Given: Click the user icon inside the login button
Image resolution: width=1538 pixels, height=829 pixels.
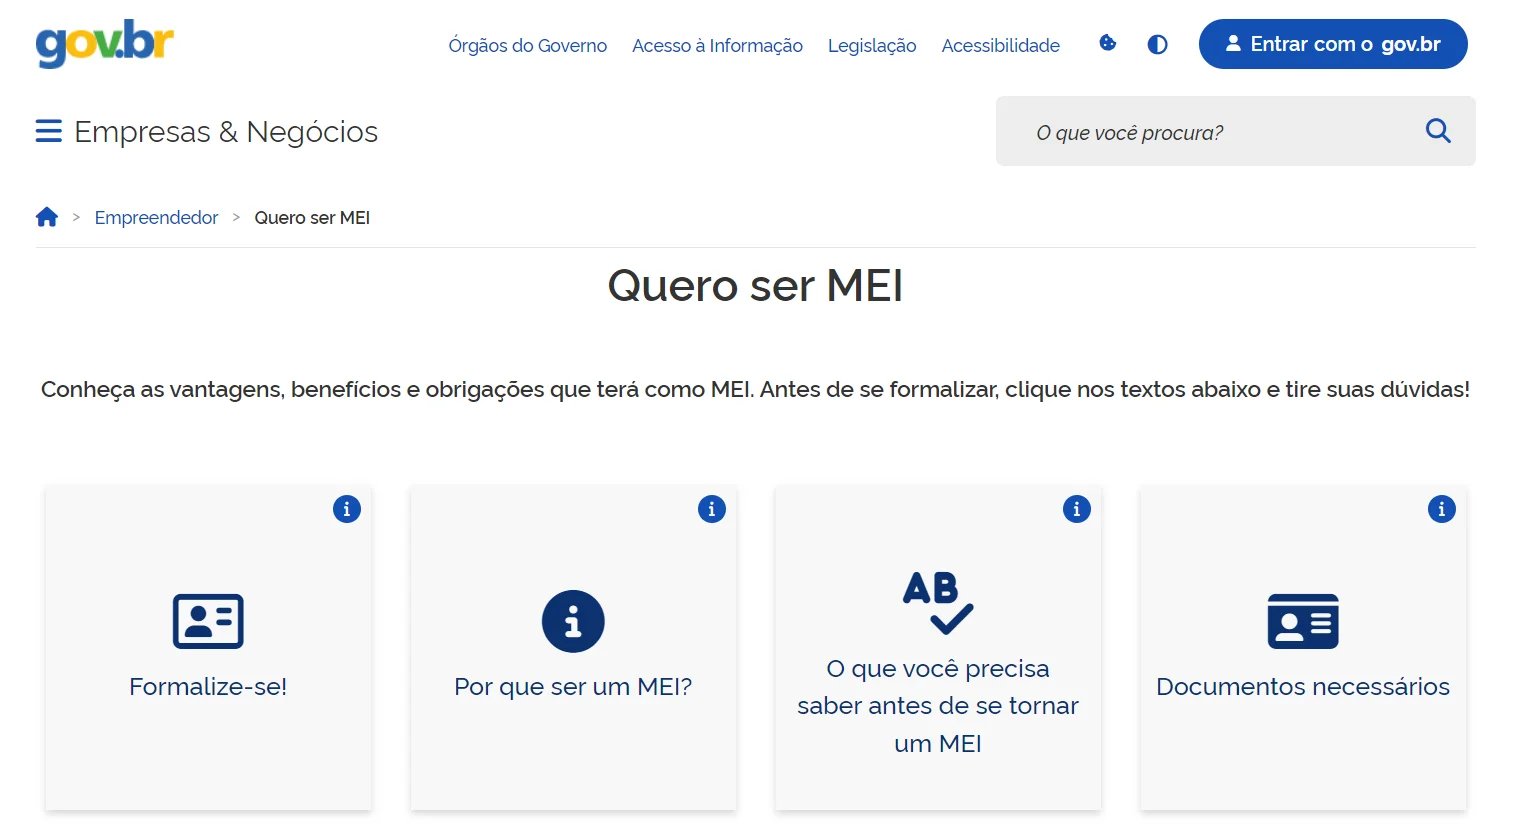Looking at the screenshot, I should pos(1233,43).
